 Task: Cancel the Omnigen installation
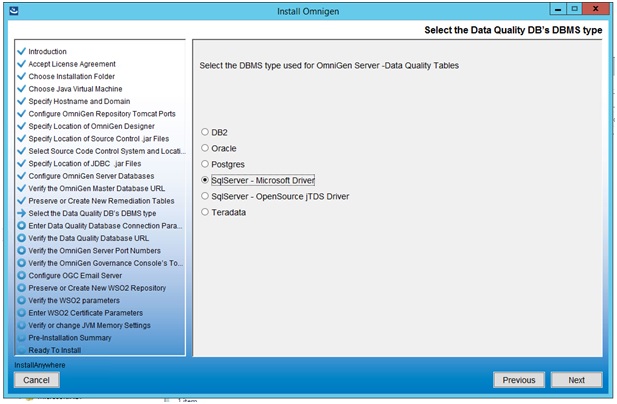[37, 380]
